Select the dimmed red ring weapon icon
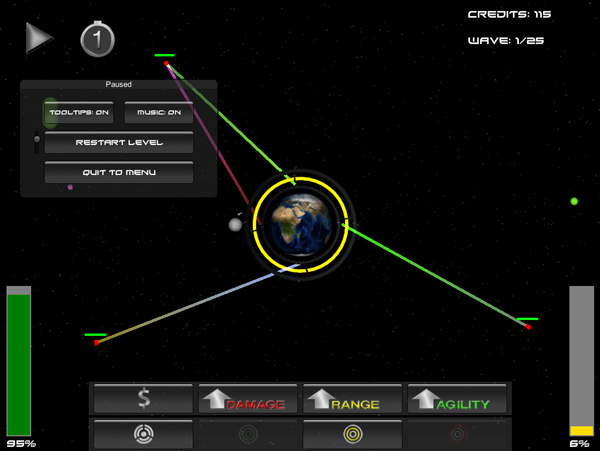This screenshot has height=451, width=600. tap(457, 434)
